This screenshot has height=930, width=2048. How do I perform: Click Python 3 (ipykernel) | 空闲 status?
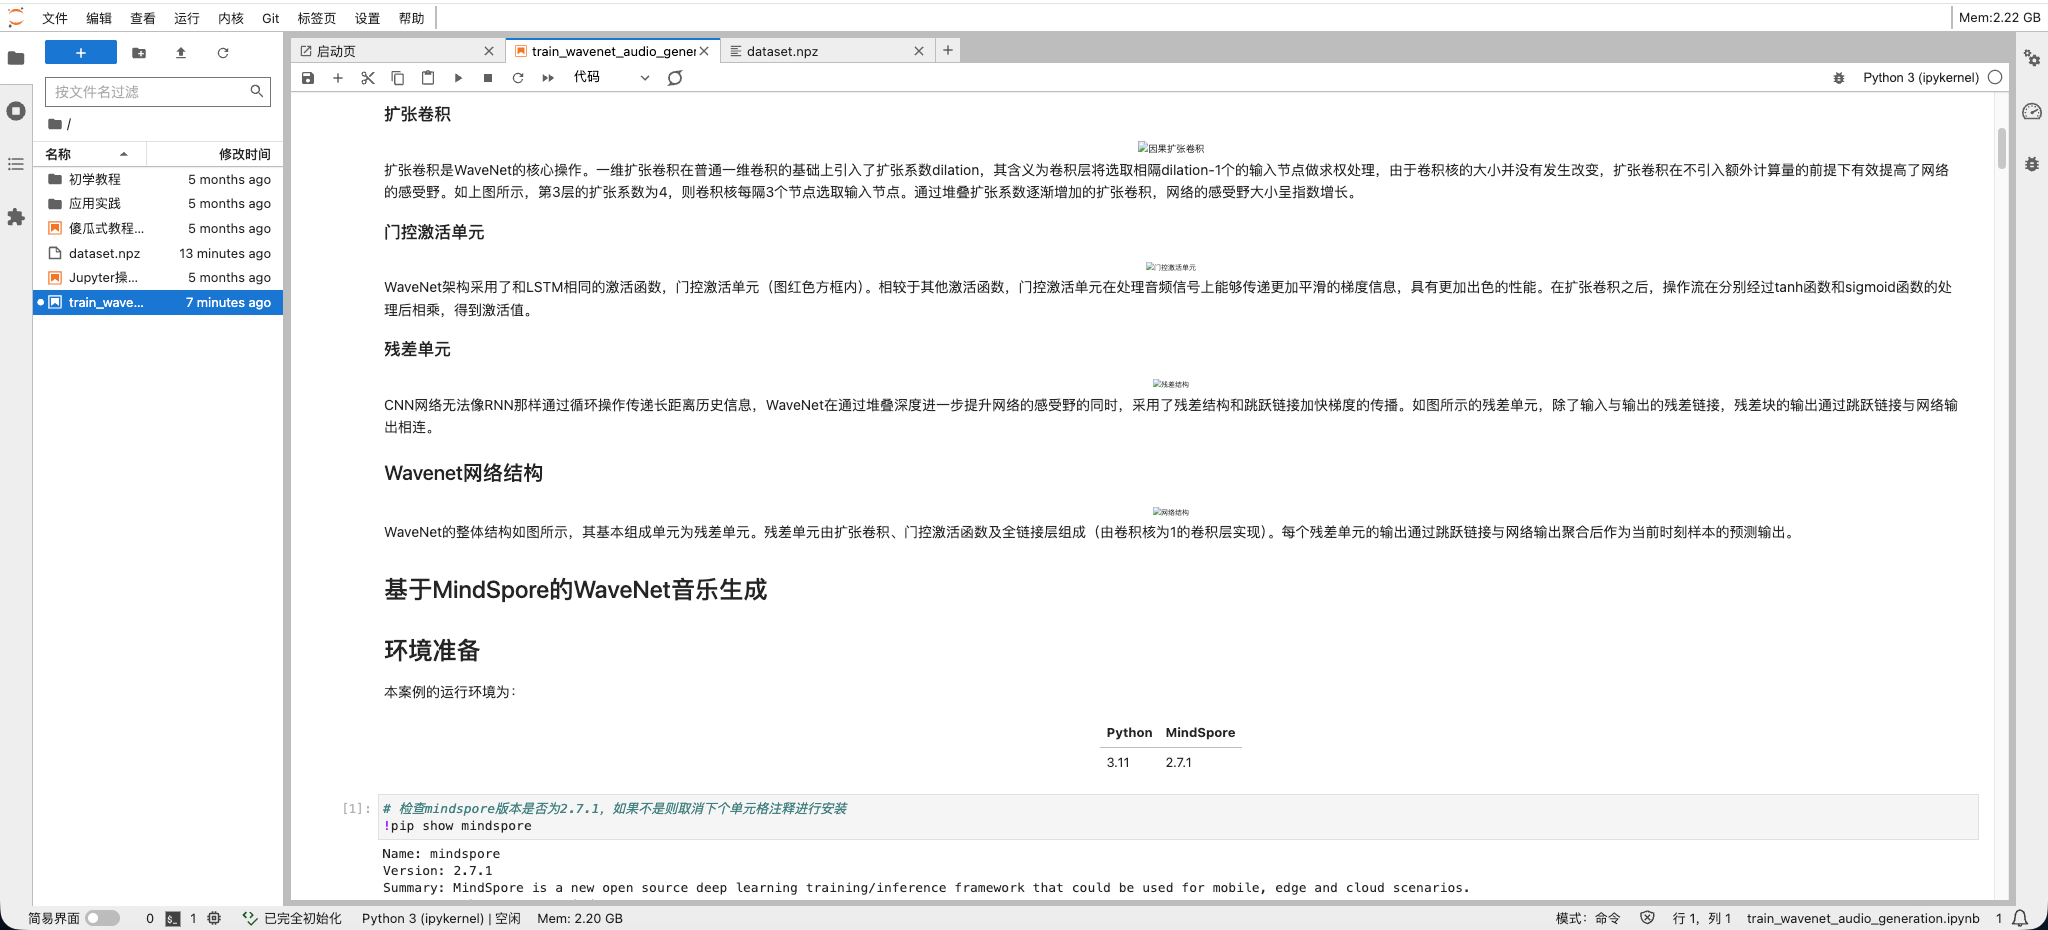(441, 918)
